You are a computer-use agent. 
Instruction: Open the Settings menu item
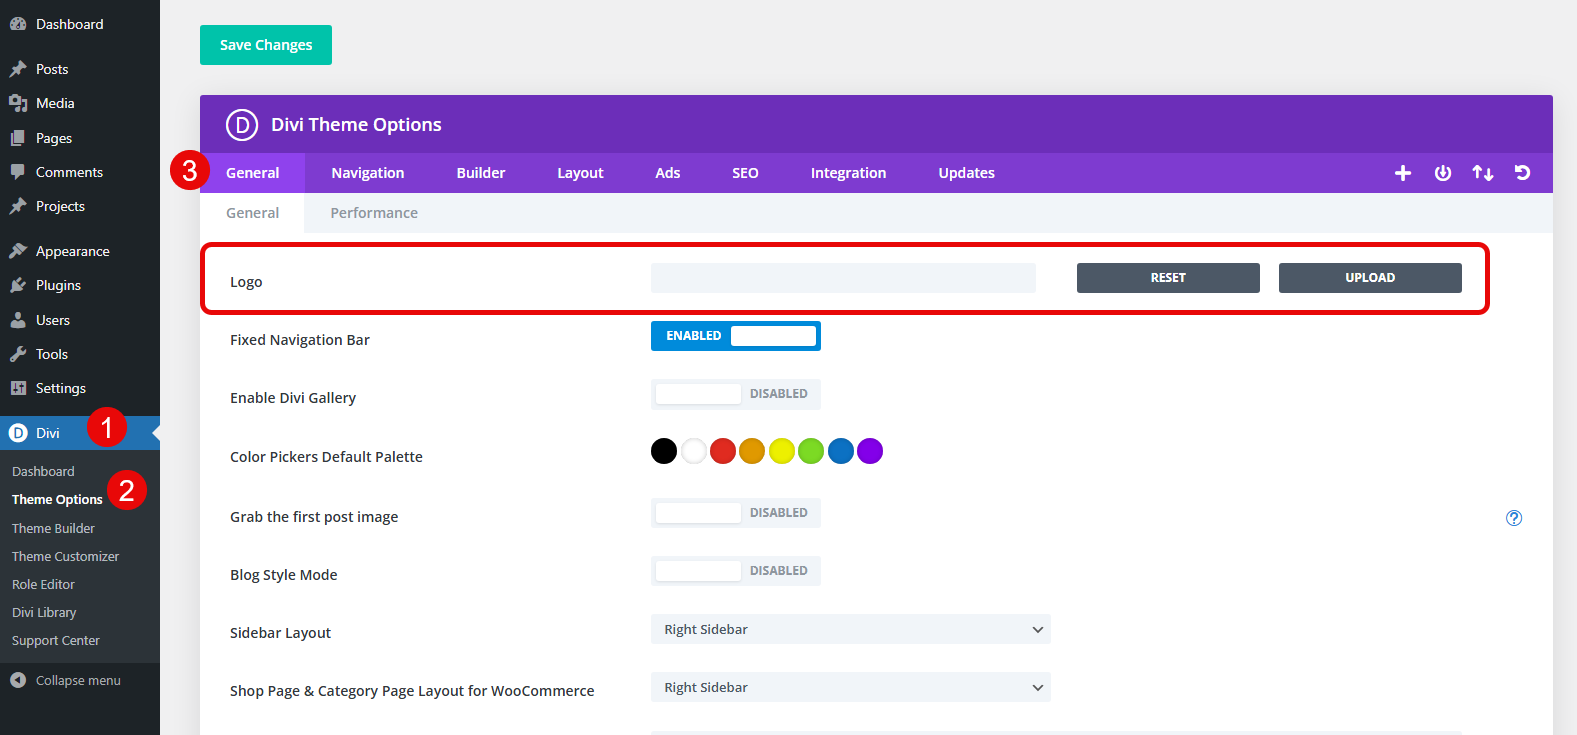pyautogui.click(x=80, y=388)
